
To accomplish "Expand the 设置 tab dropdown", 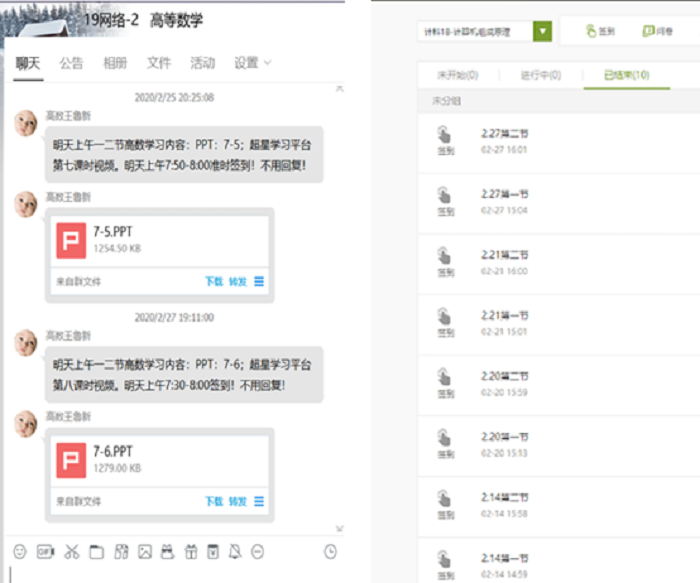I will point(267,63).
